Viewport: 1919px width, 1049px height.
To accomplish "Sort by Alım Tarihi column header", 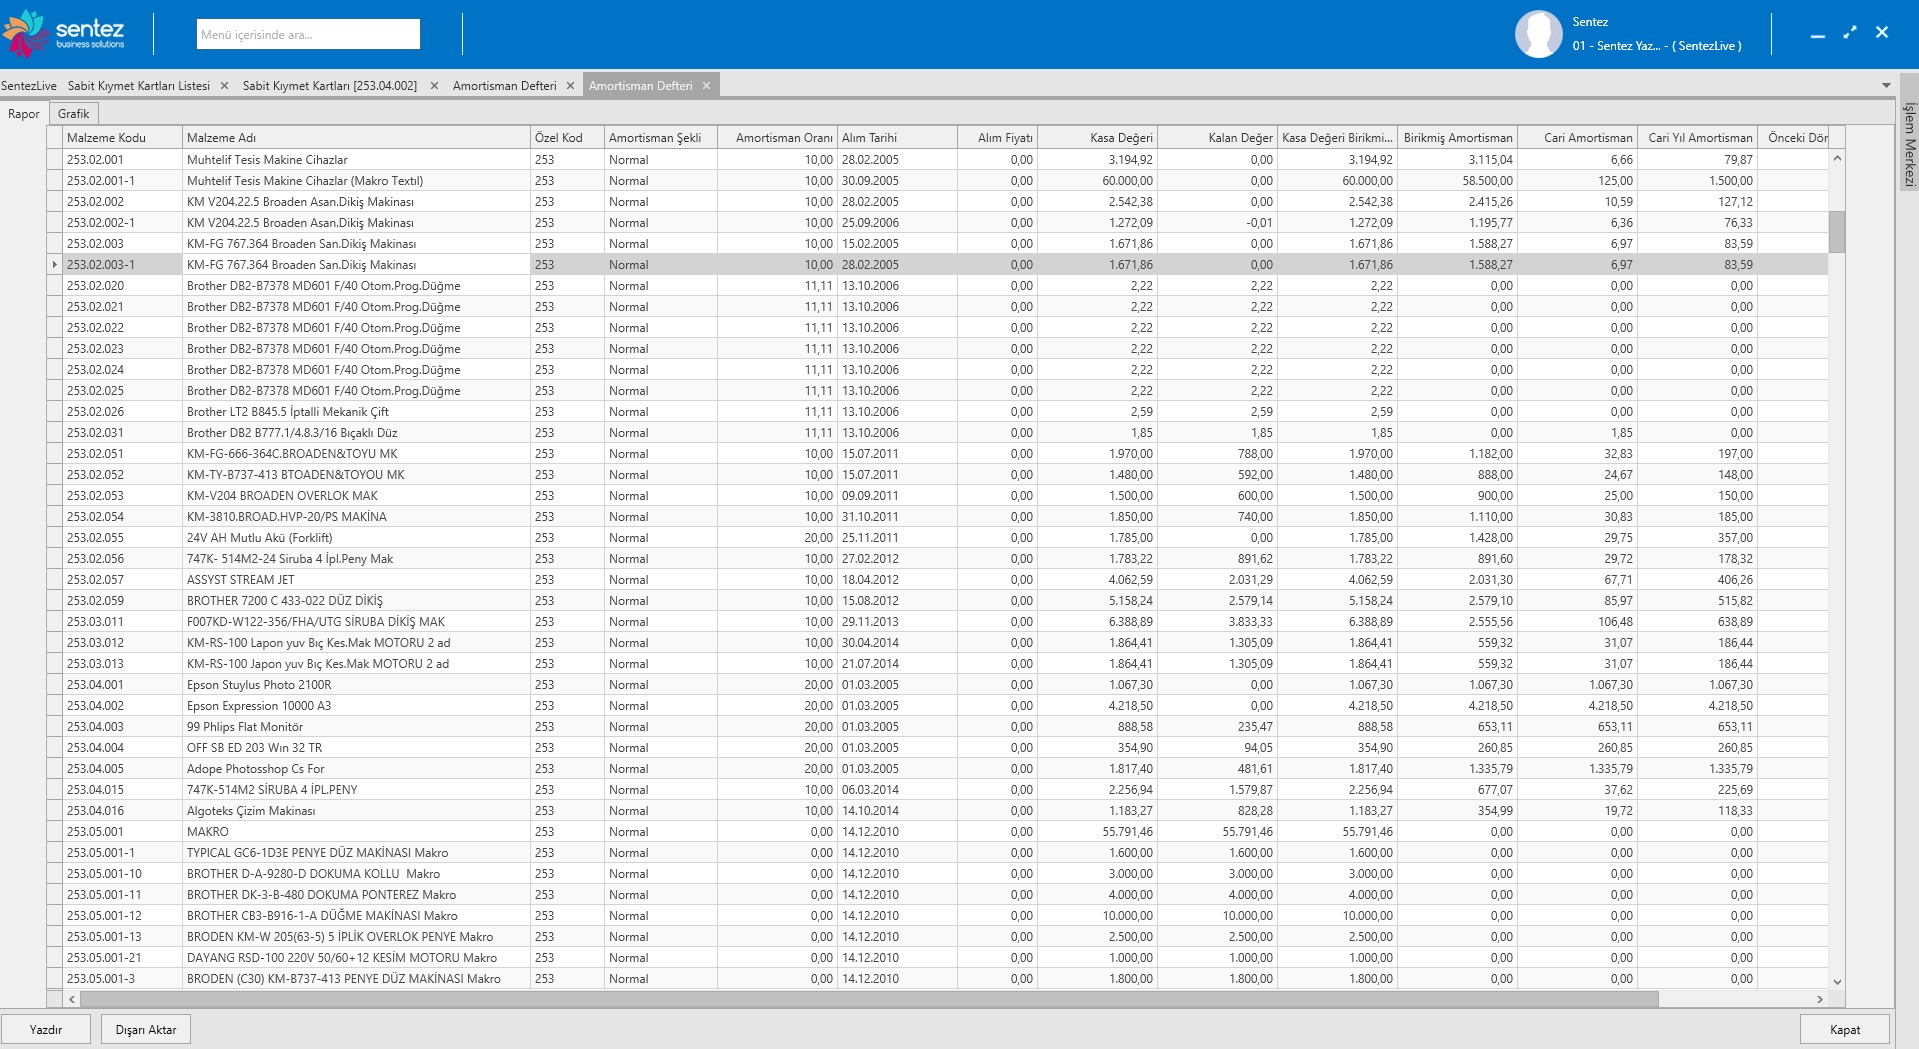I will 896,138.
